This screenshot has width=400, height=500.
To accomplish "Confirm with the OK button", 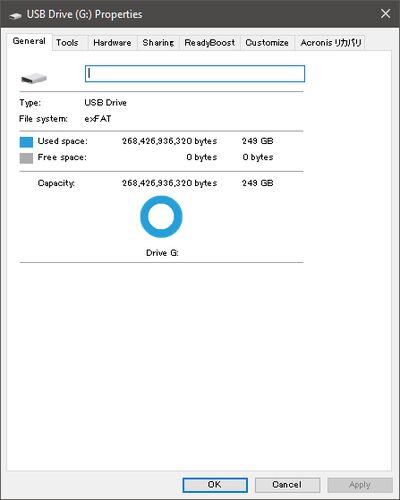I will pos(215,485).
